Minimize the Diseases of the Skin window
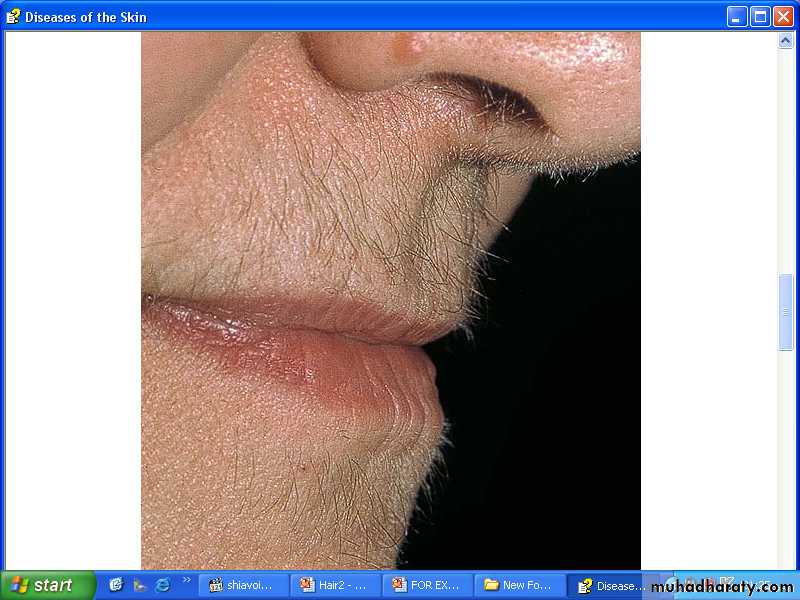Viewport: 800px width, 600px height. tap(737, 16)
